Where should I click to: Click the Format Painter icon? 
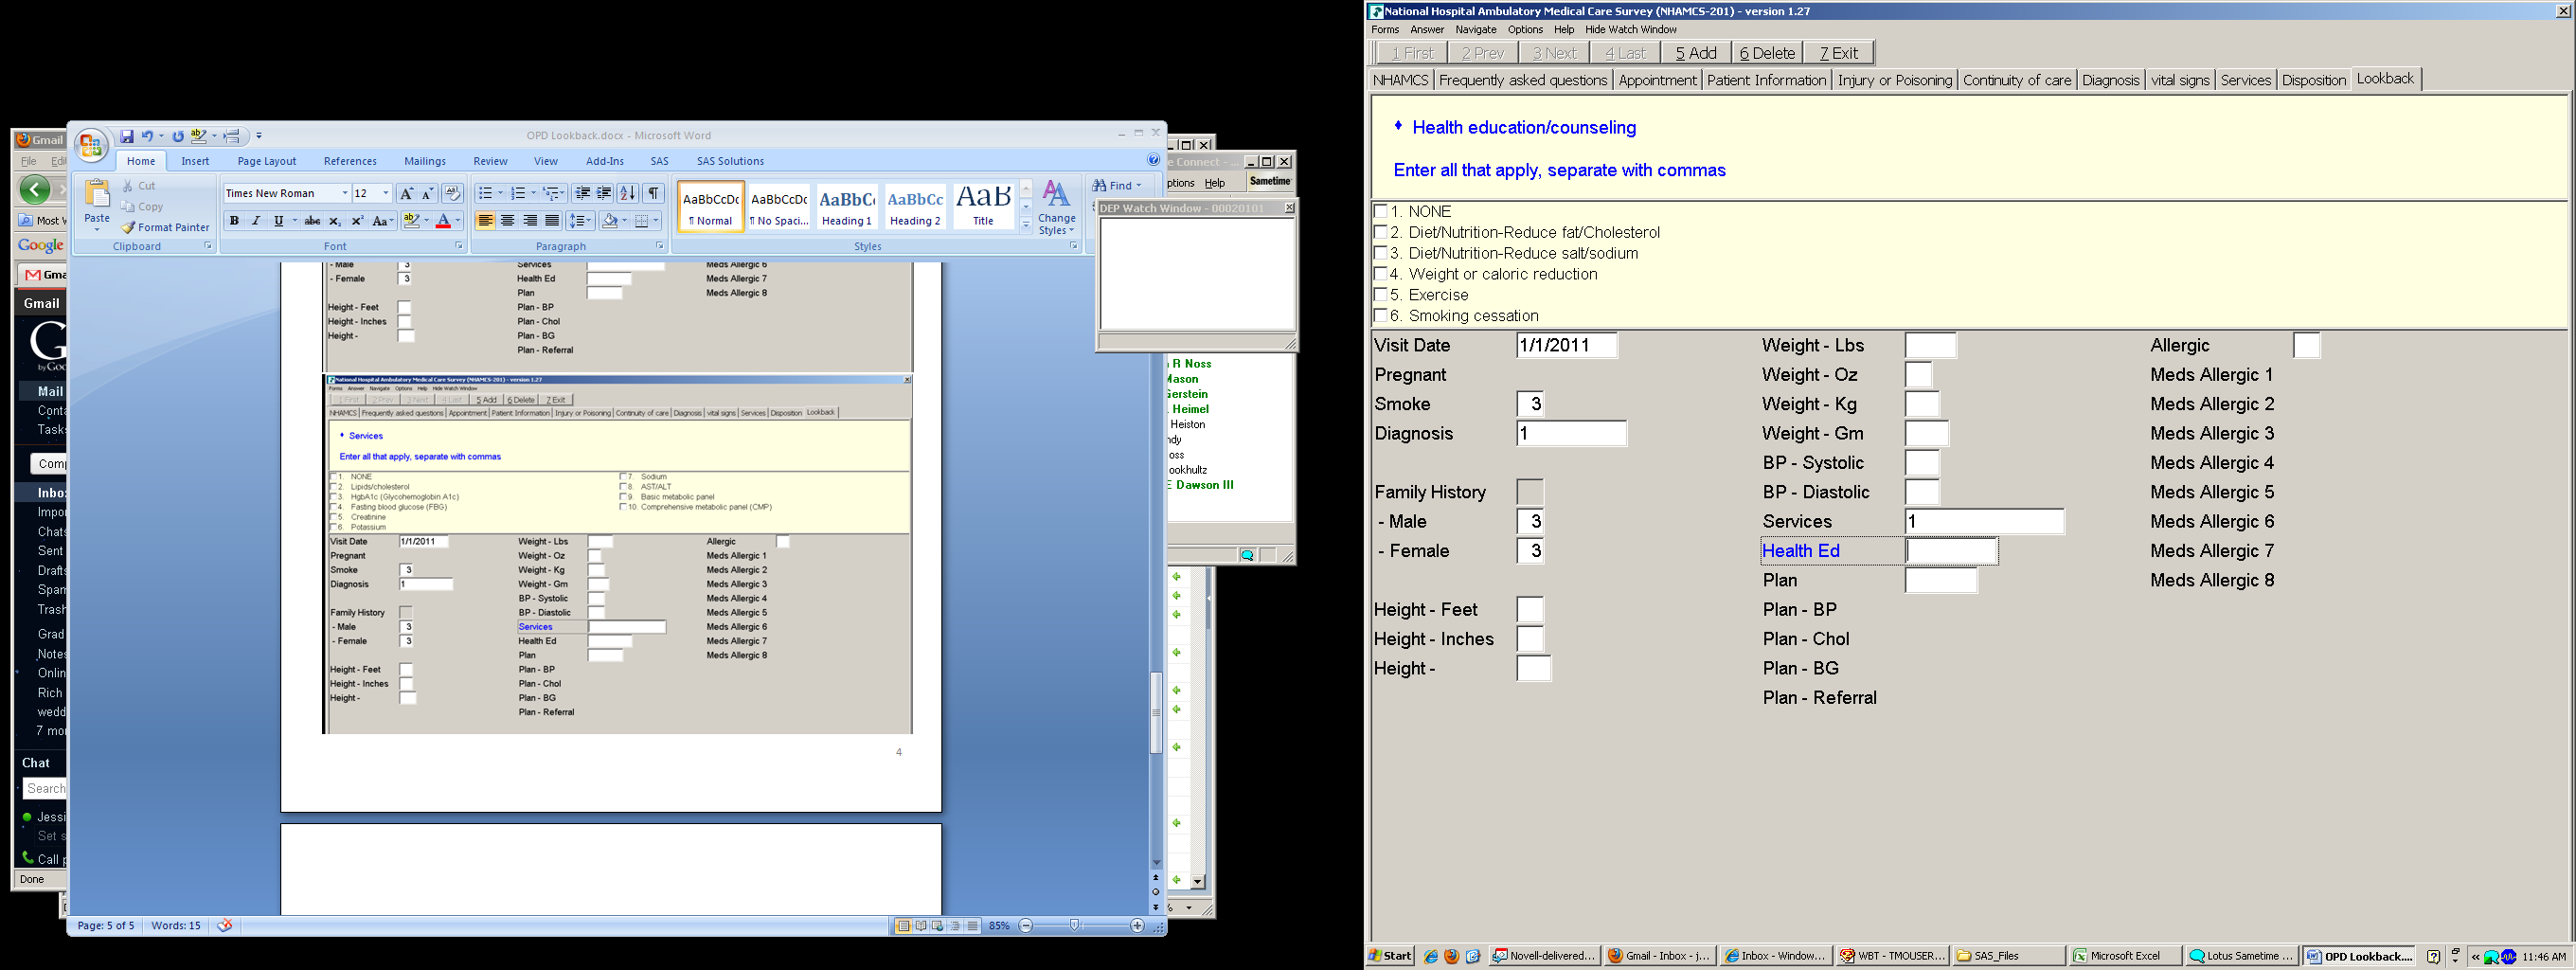[x=165, y=228]
